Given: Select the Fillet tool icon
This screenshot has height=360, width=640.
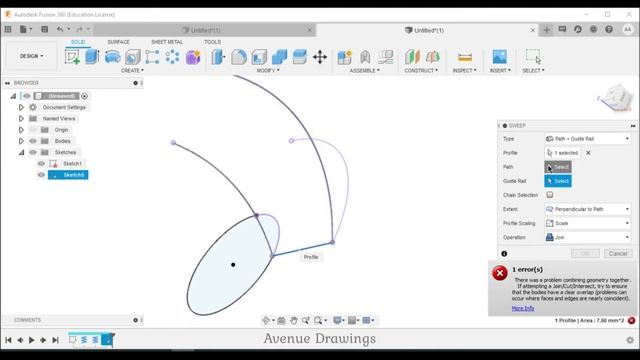Looking at the screenshot, I should click(x=239, y=57).
